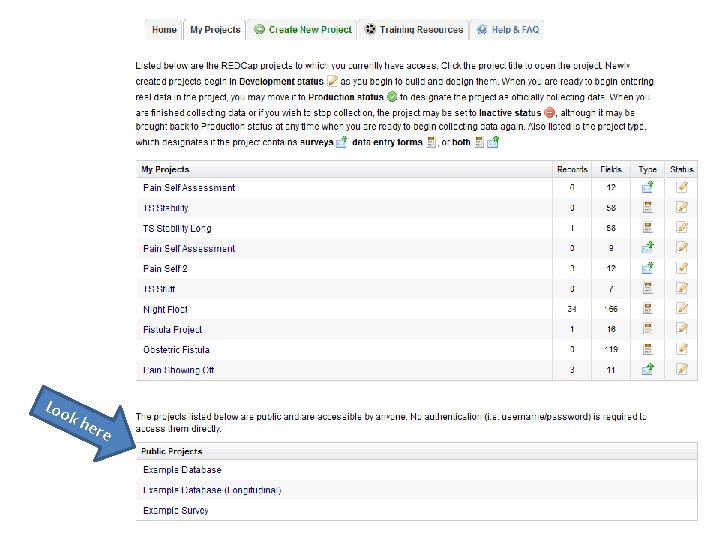Click the status icon for Obstetric Fistula

pyautogui.click(x=682, y=349)
